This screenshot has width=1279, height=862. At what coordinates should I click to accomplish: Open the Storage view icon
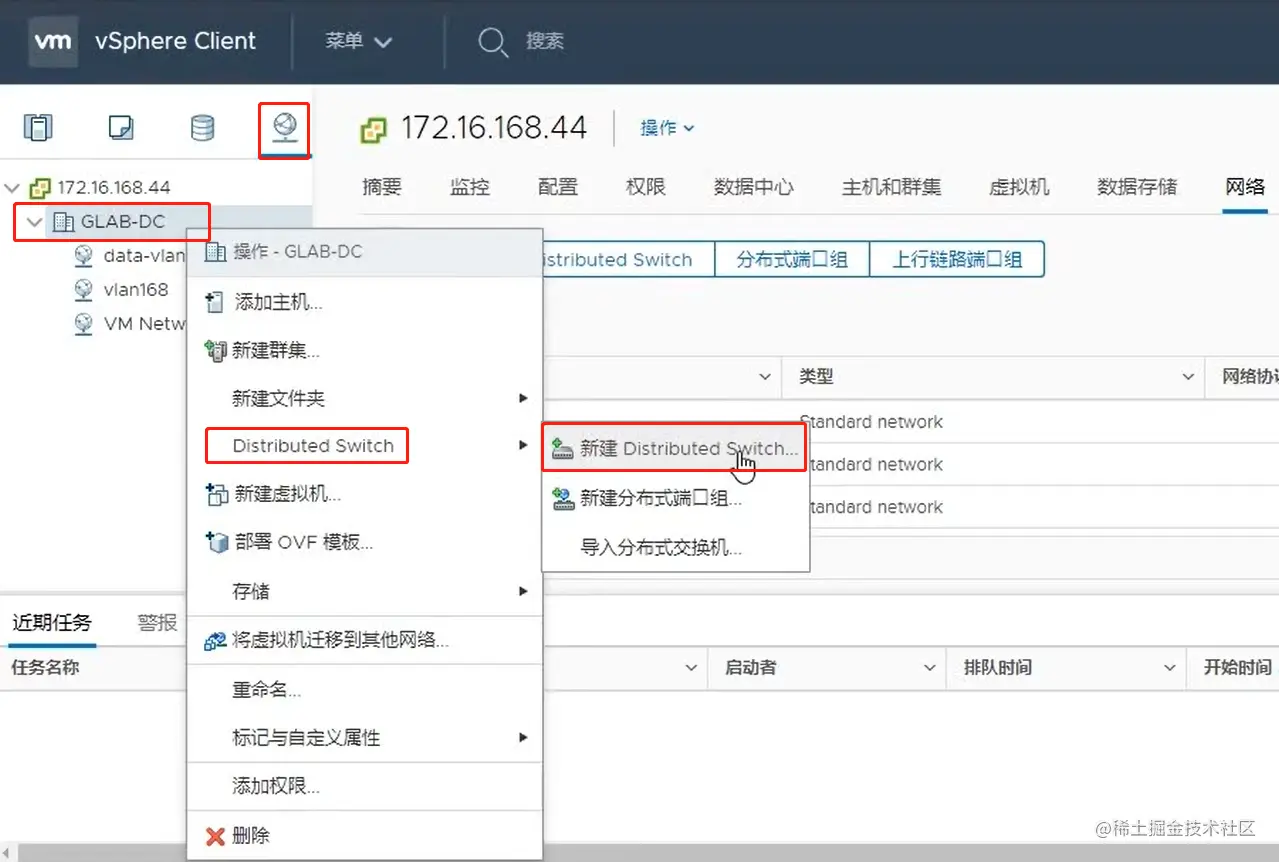point(202,128)
